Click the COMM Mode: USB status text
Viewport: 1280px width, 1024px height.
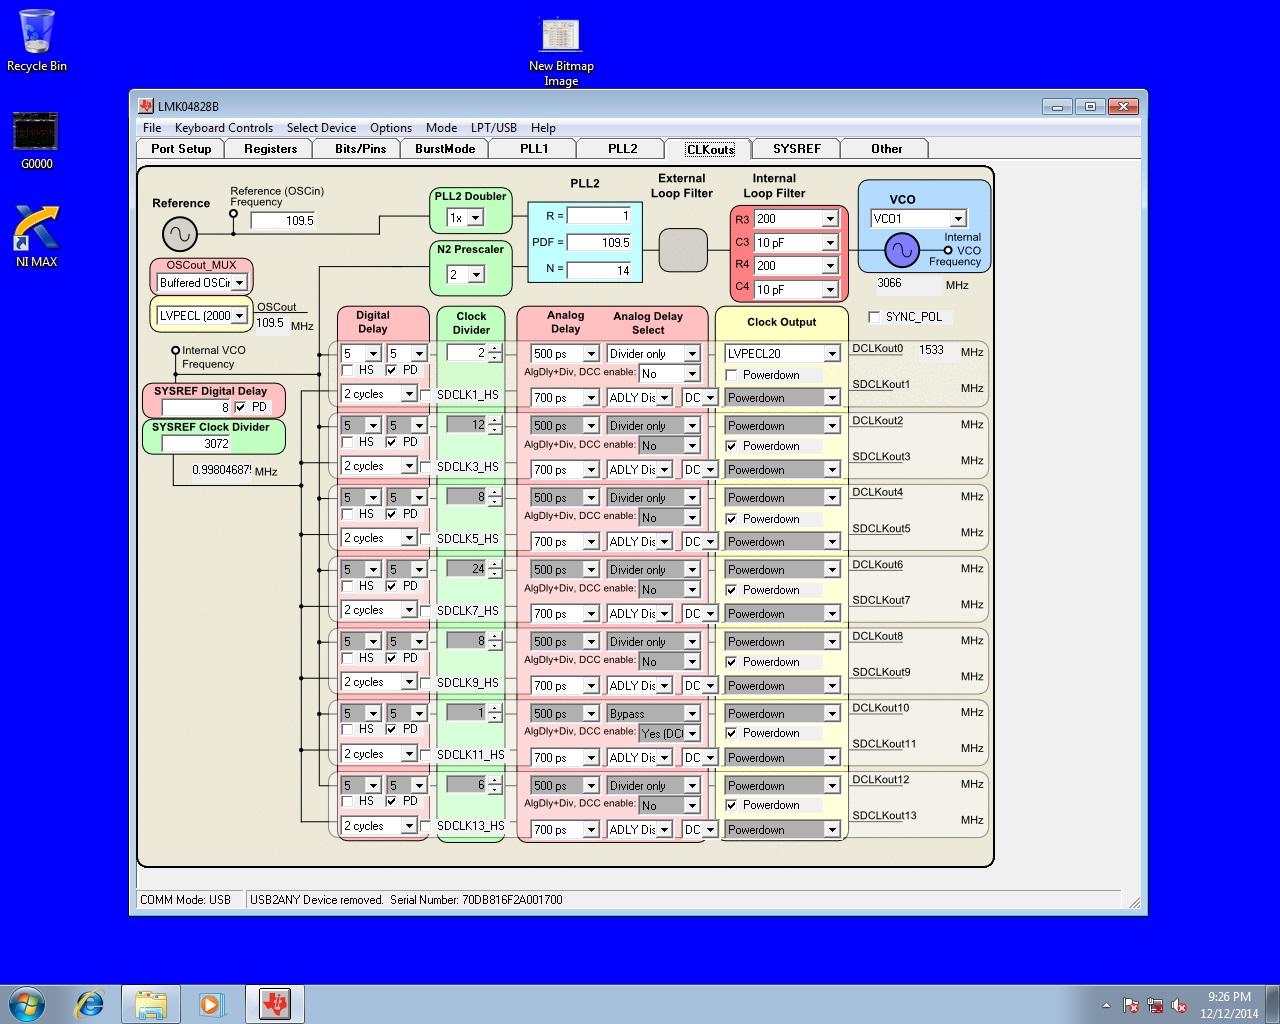tap(185, 900)
